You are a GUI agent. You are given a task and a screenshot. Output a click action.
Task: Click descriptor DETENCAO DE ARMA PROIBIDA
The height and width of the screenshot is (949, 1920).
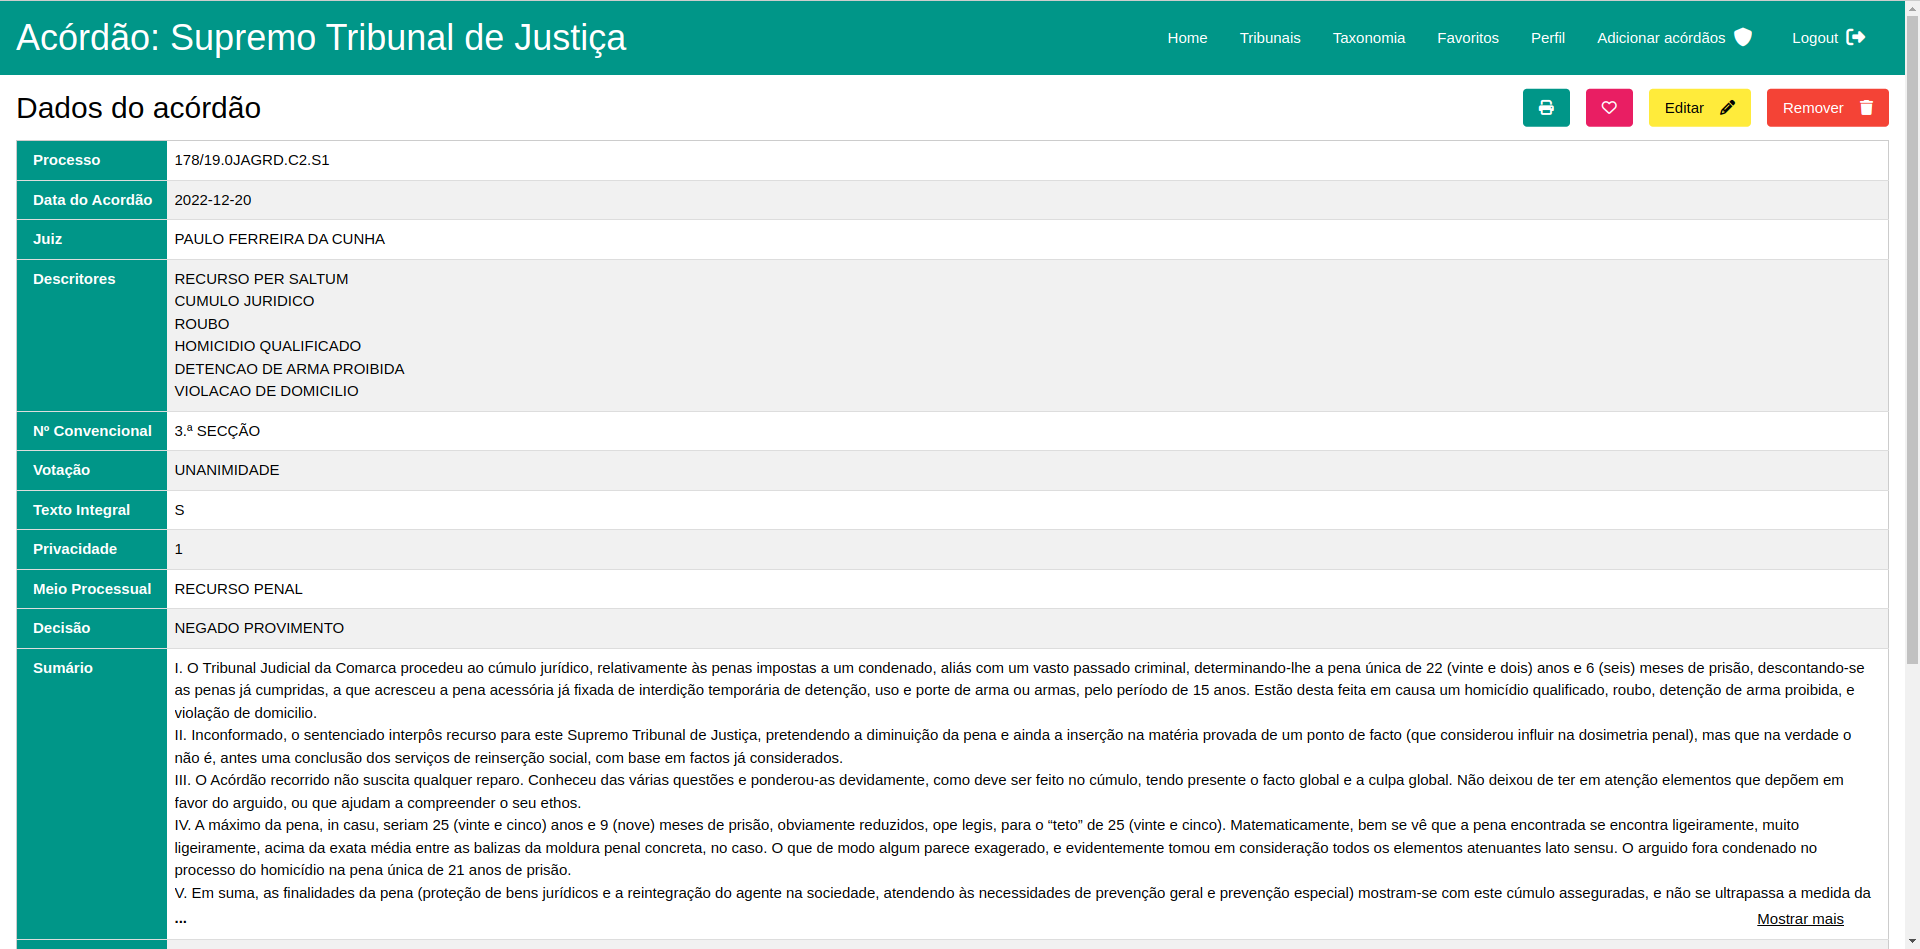click(290, 369)
